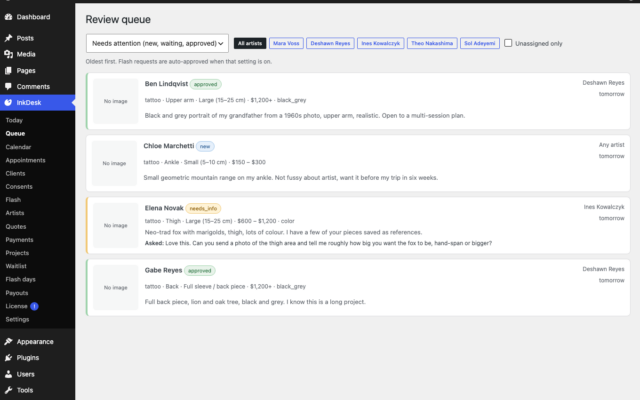Open License in the sidebar

(16, 306)
